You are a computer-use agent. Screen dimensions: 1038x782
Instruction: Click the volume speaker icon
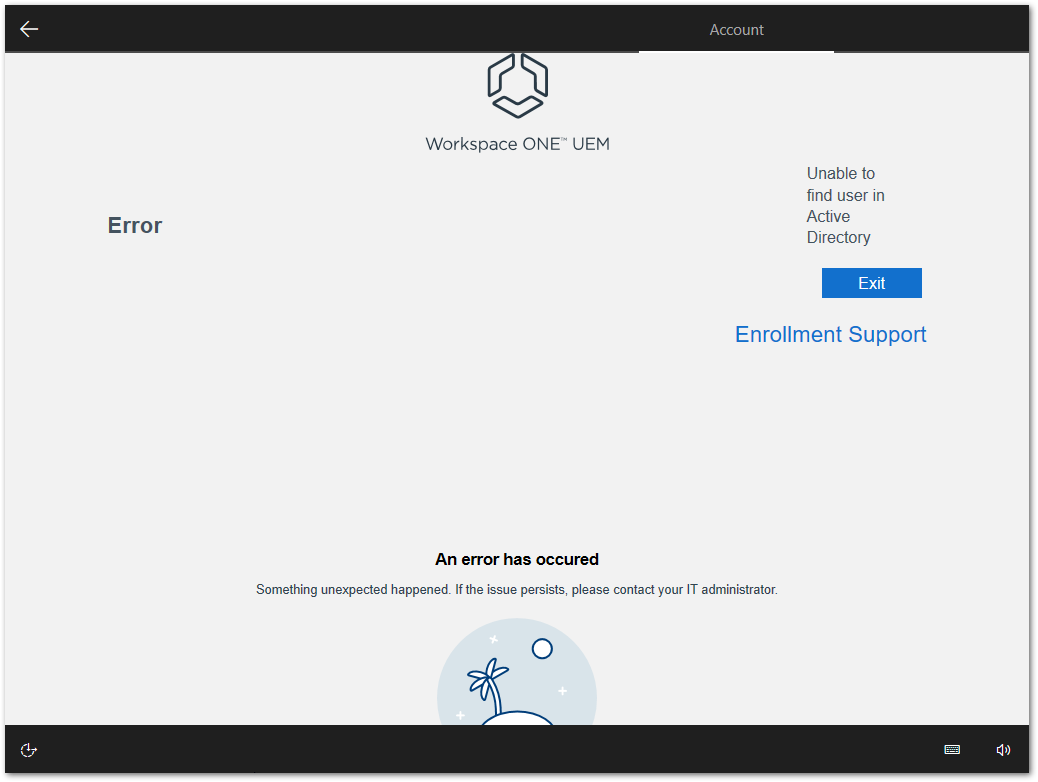coord(1003,750)
